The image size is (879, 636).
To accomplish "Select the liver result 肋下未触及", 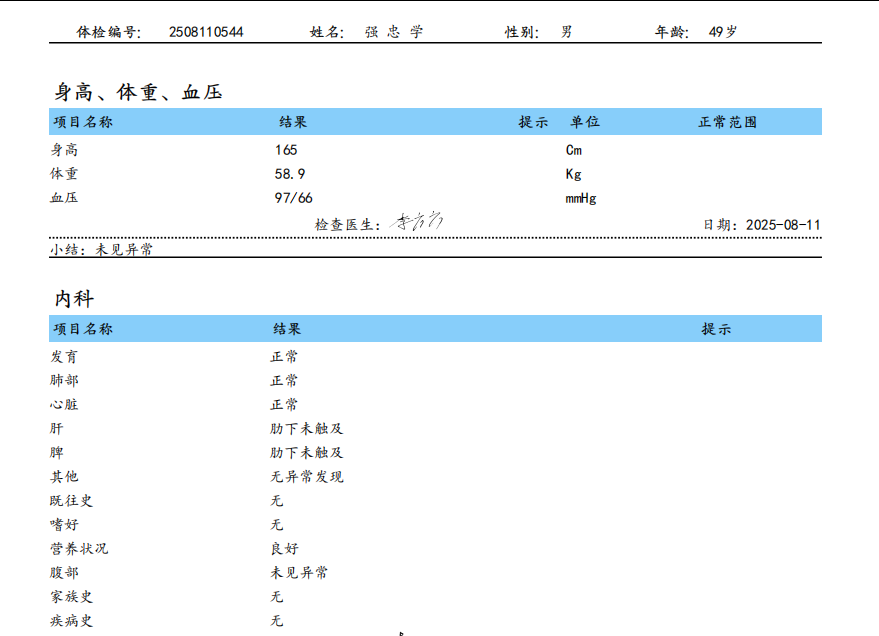I will click(x=307, y=429).
